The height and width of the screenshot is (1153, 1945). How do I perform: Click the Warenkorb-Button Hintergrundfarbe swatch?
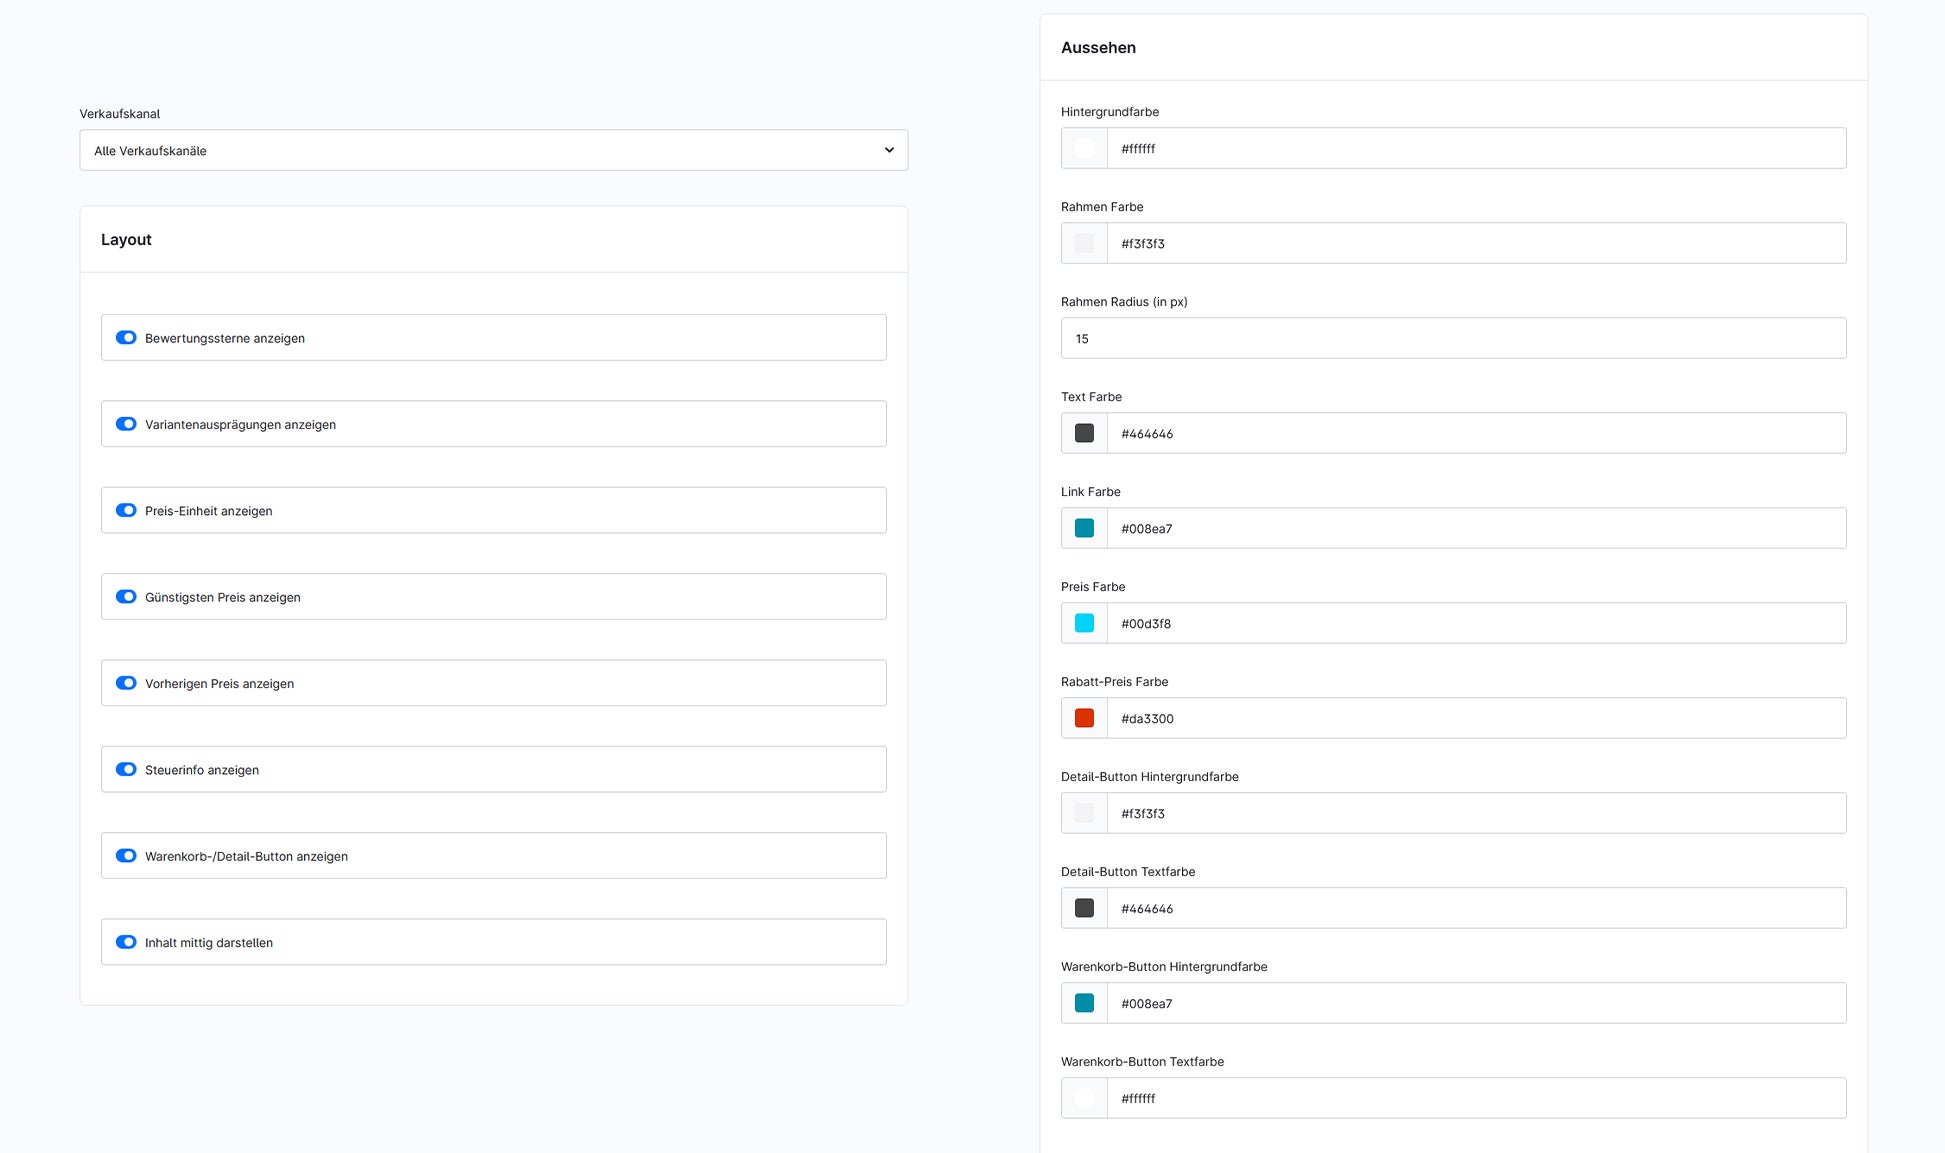click(x=1083, y=1002)
